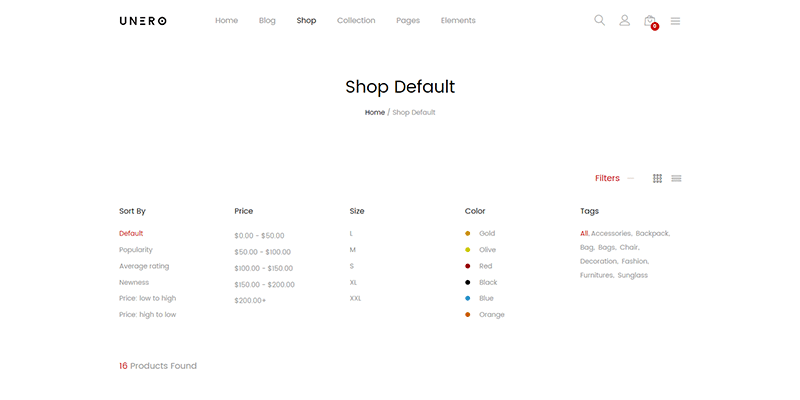Screen dimensions: 800x400
Task: Switch to list view layout
Action: tap(676, 178)
